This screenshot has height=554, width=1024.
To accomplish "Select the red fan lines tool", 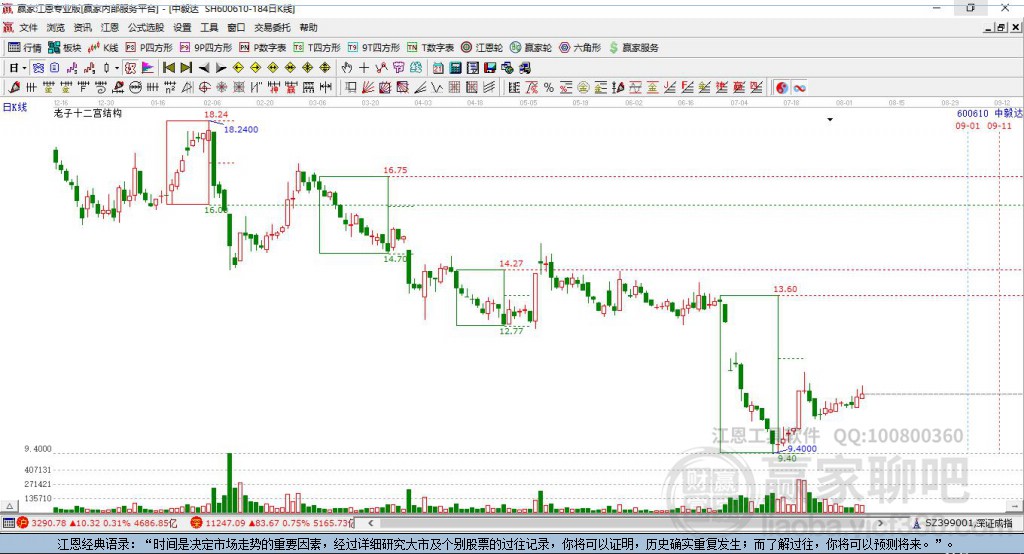I will click(368, 88).
